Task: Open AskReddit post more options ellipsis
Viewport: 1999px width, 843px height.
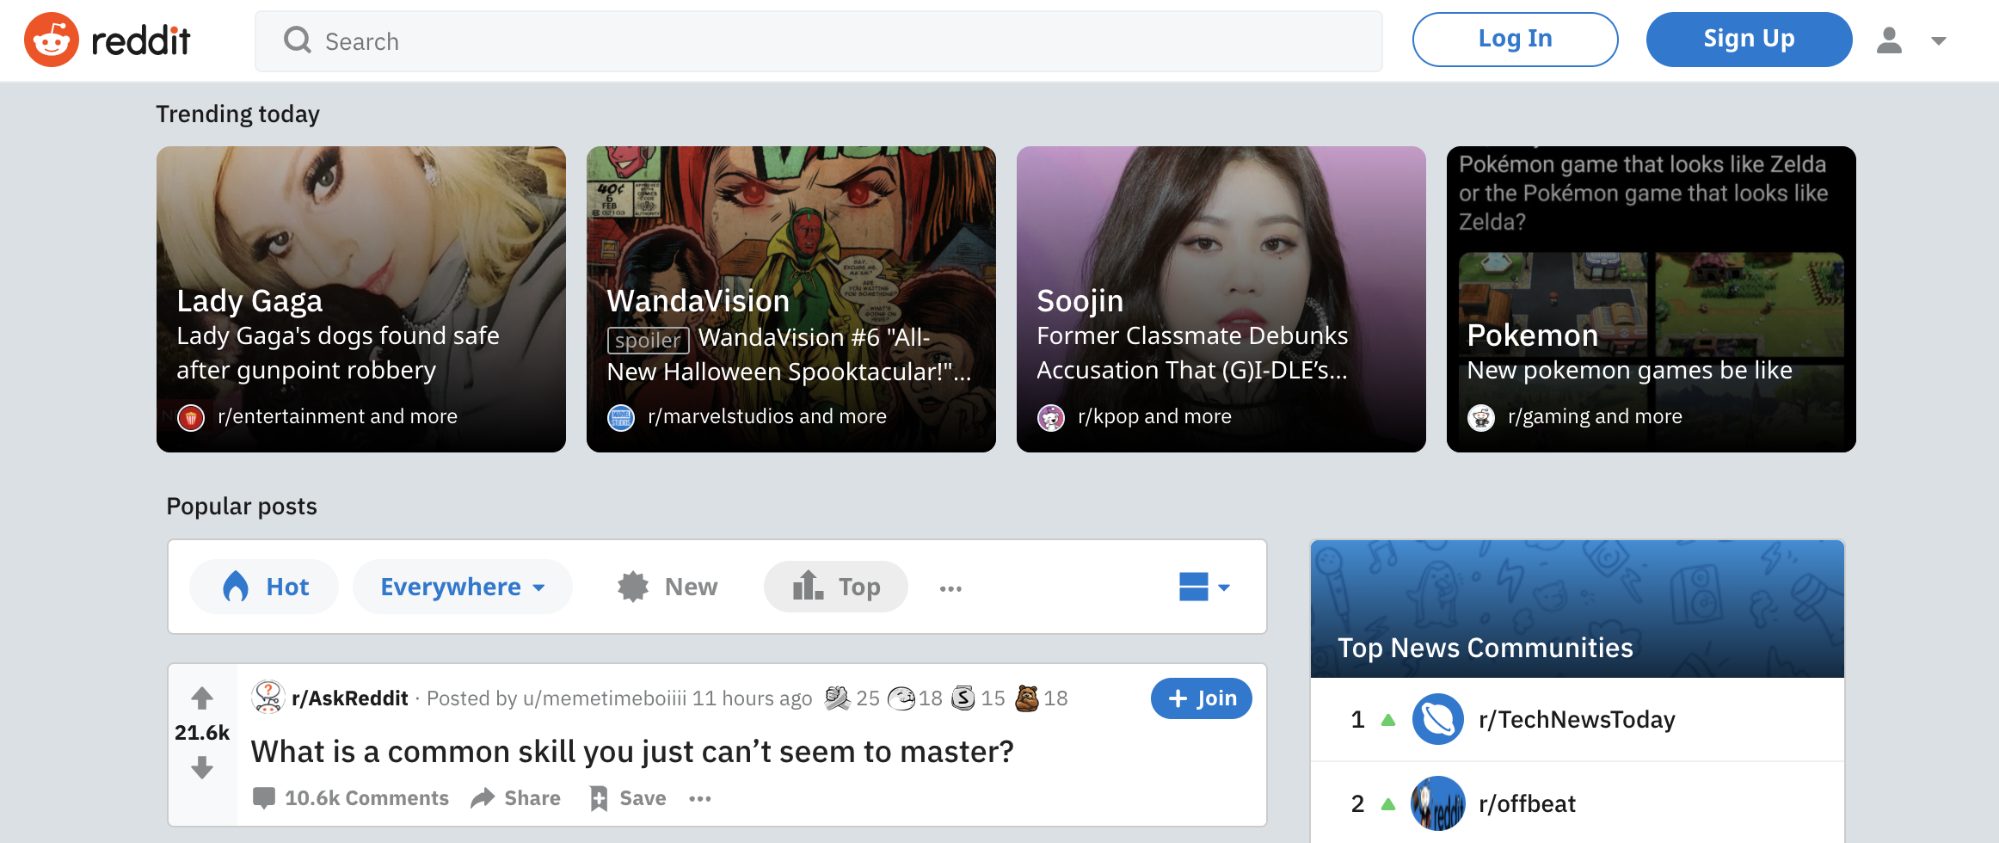Action: tap(700, 798)
